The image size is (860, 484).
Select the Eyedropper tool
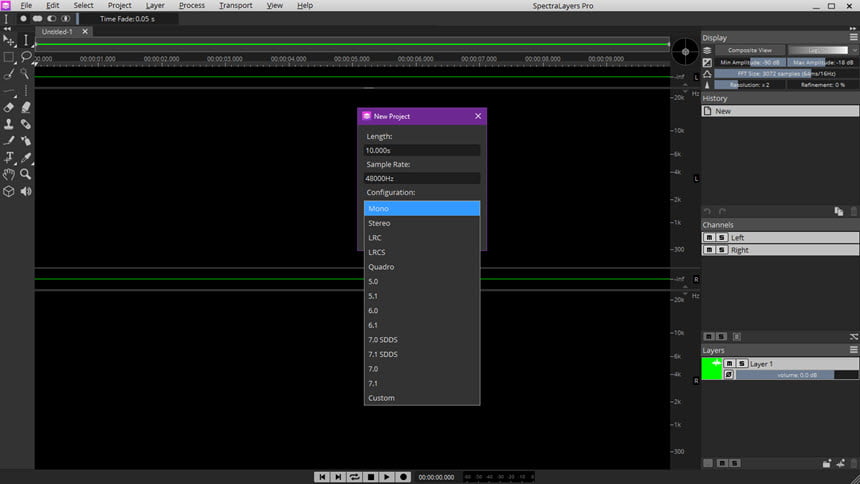26,157
